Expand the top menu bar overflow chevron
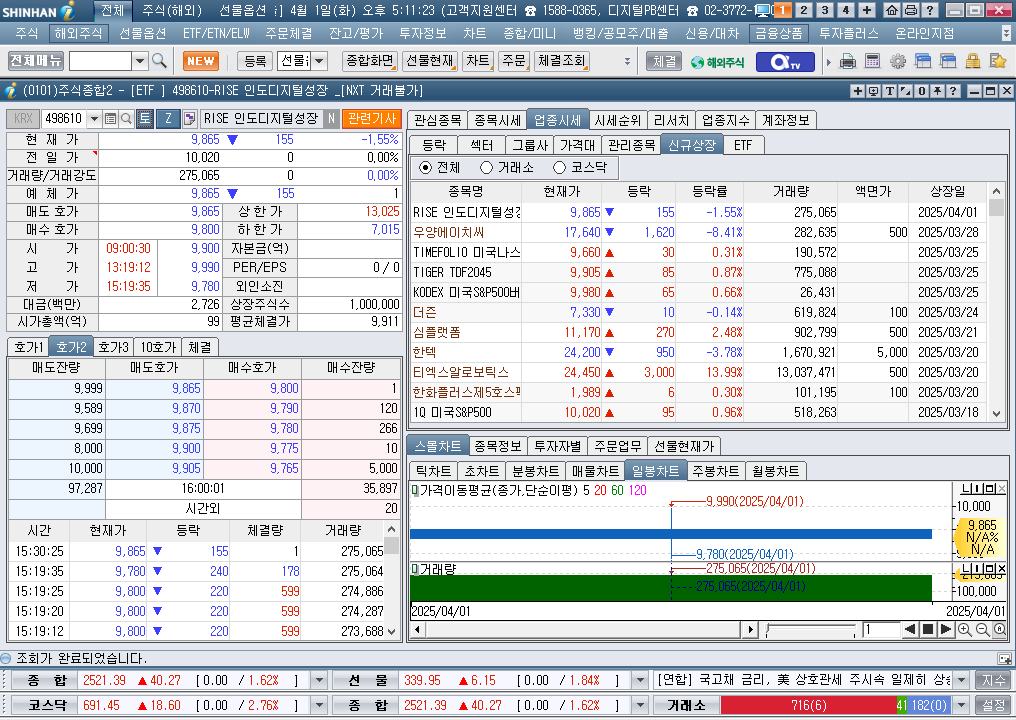 click(1006, 32)
